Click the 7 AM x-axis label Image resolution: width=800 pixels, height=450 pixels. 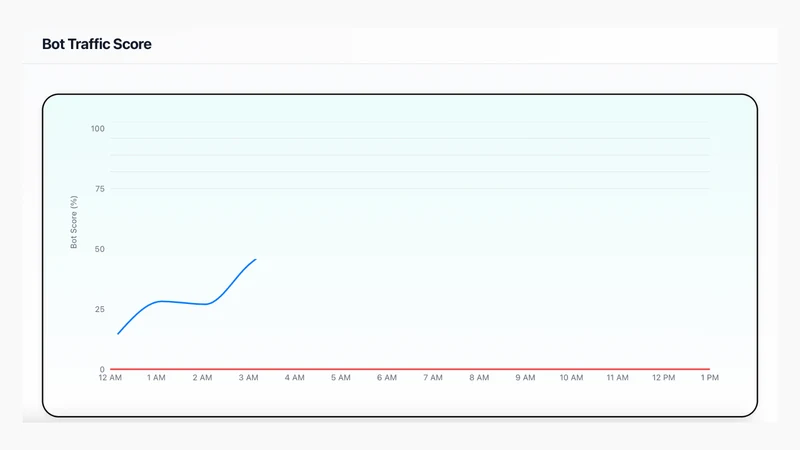[433, 378]
